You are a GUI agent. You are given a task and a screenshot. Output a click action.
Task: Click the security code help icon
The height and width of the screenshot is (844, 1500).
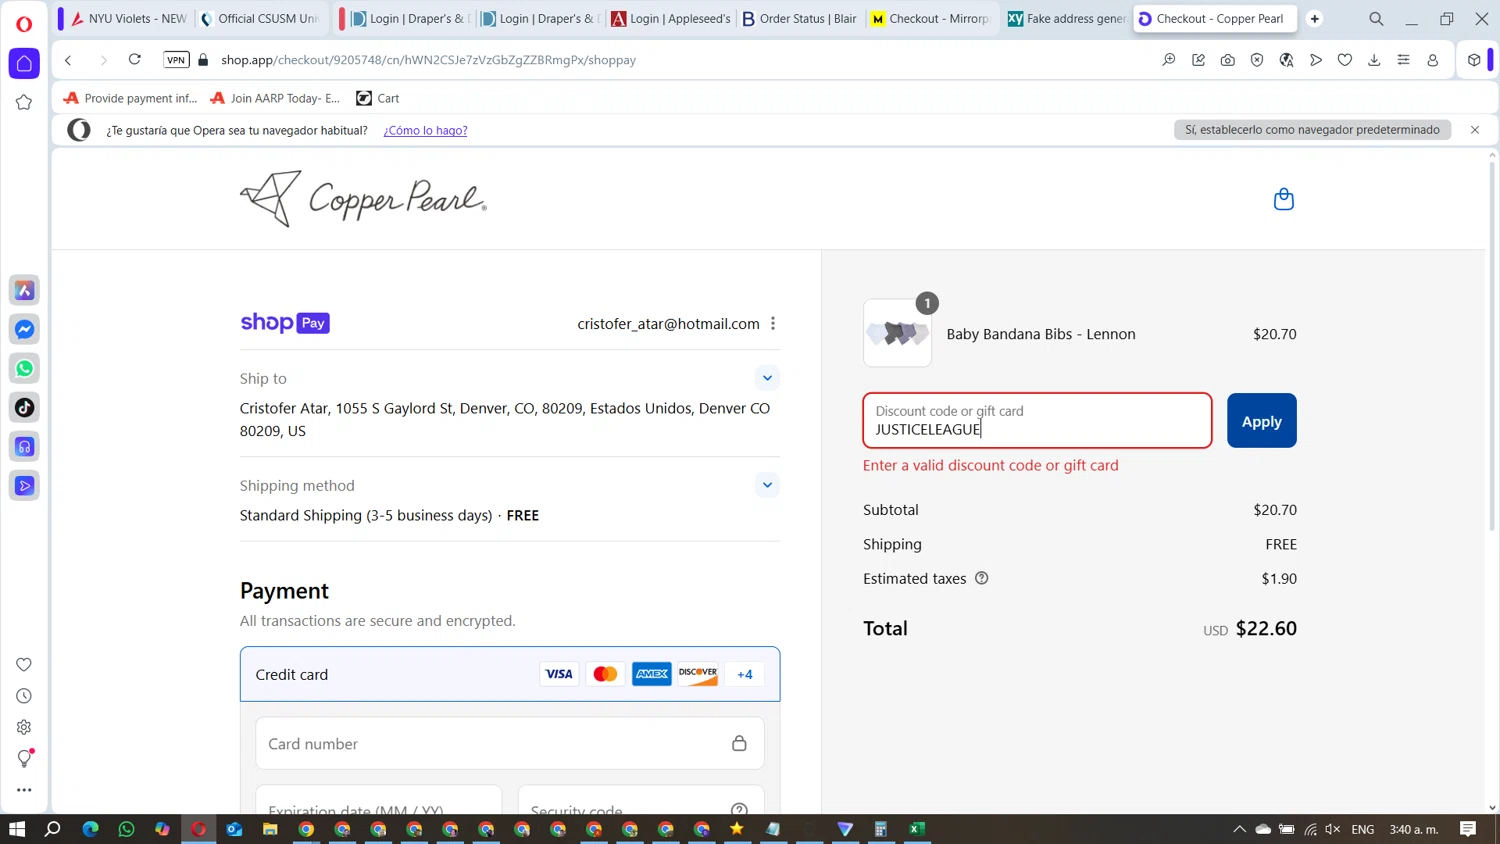click(739, 809)
